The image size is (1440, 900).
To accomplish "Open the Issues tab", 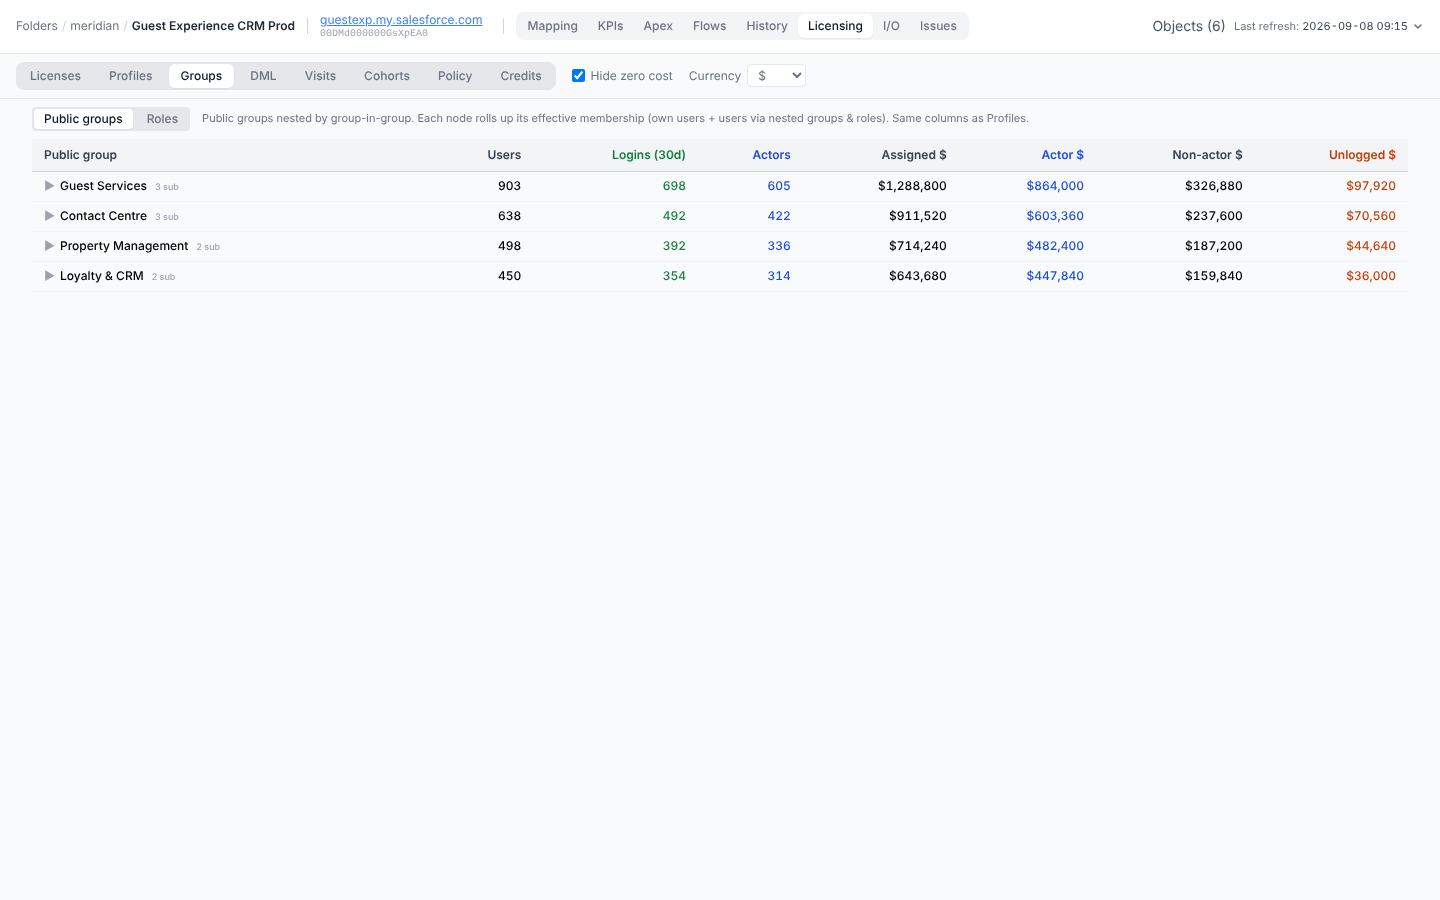I will point(938,26).
